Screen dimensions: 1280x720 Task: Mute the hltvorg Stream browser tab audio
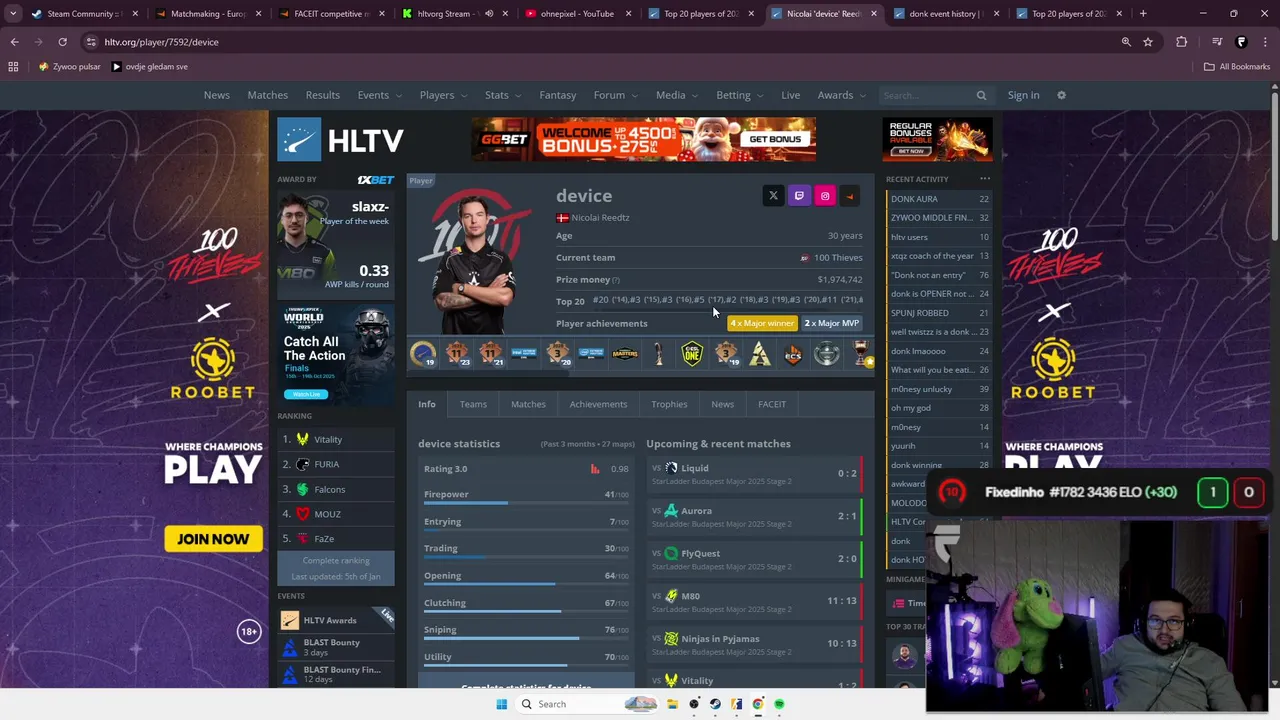488,14
